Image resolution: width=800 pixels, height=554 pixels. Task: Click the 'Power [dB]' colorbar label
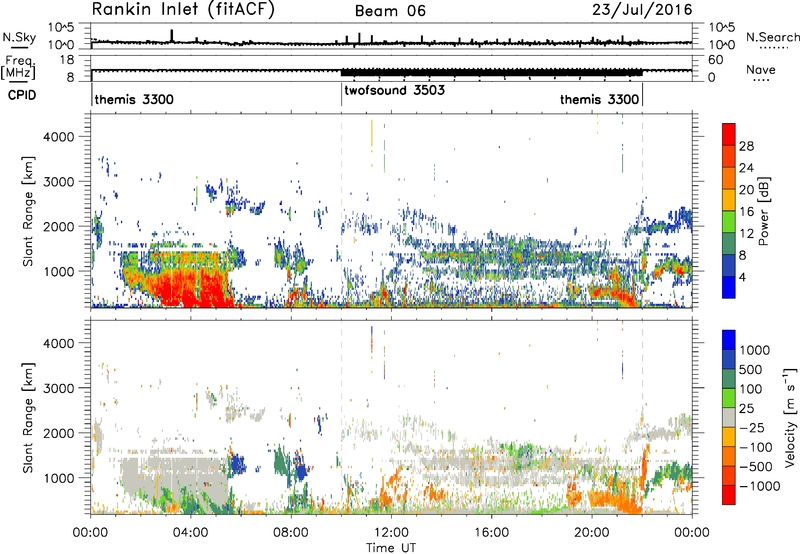(763, 211)
